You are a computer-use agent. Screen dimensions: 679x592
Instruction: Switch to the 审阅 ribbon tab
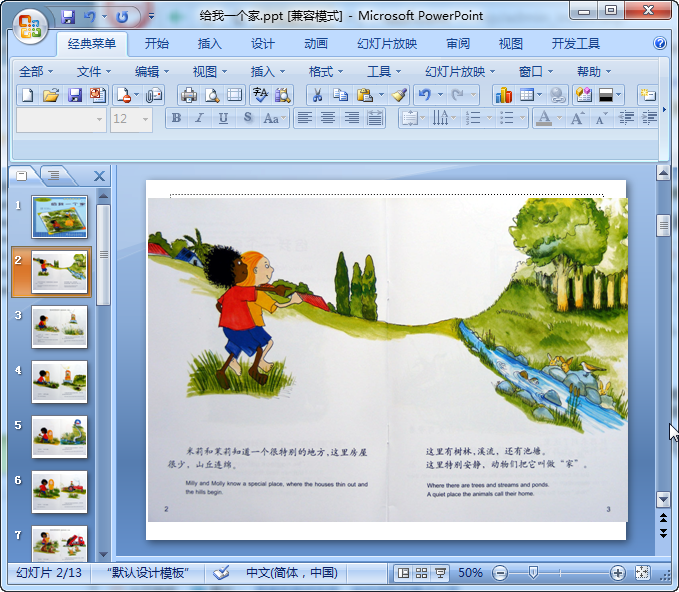[x=458, y=43]
